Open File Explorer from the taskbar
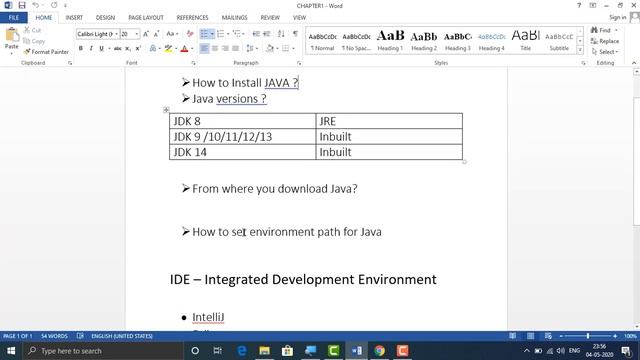This screenshot has height=360, width=640. pos(264,351)
